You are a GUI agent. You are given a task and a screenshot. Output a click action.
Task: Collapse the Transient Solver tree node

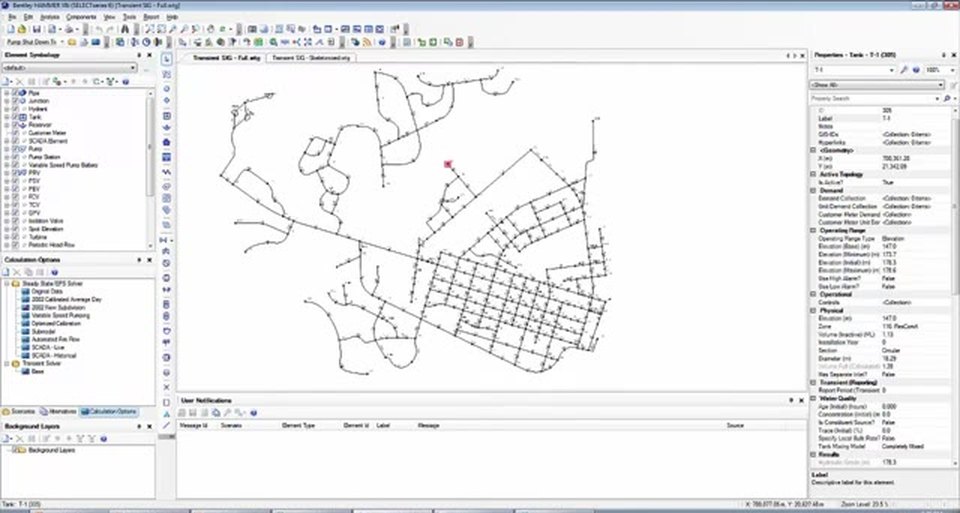7,364
